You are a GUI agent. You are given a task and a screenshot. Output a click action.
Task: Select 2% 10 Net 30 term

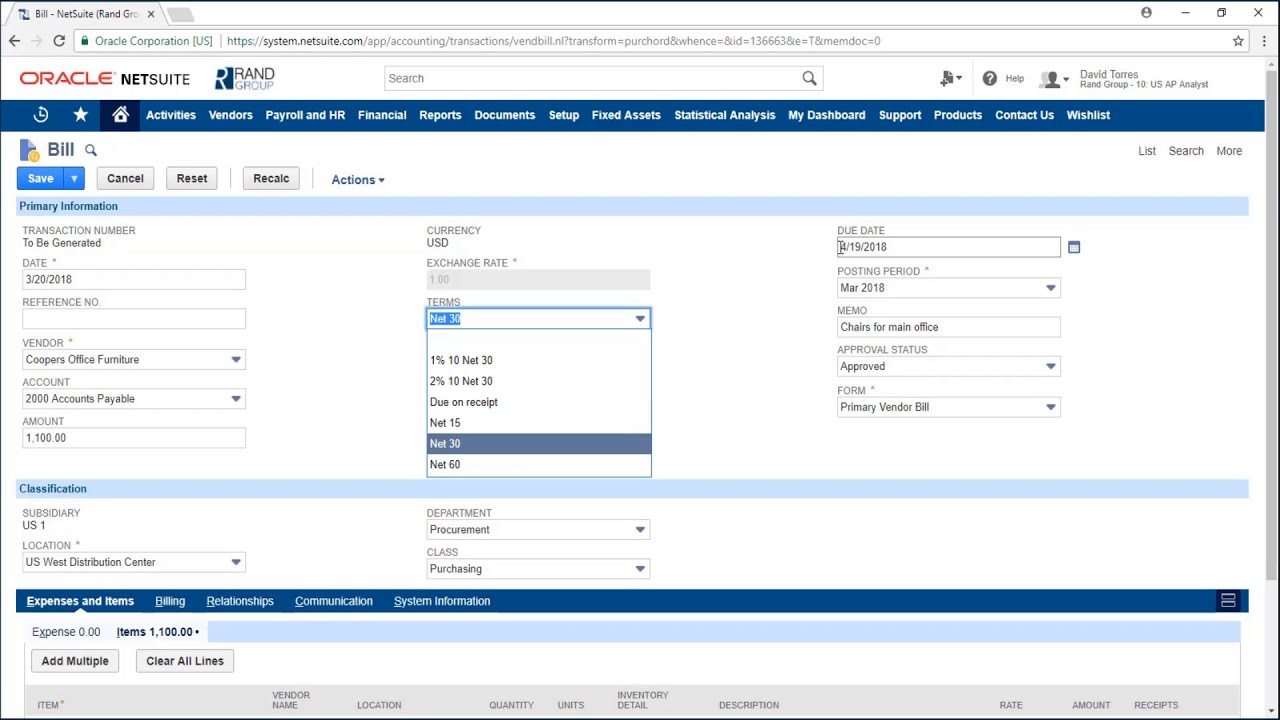pyautogui.click(x=539, y=381)
